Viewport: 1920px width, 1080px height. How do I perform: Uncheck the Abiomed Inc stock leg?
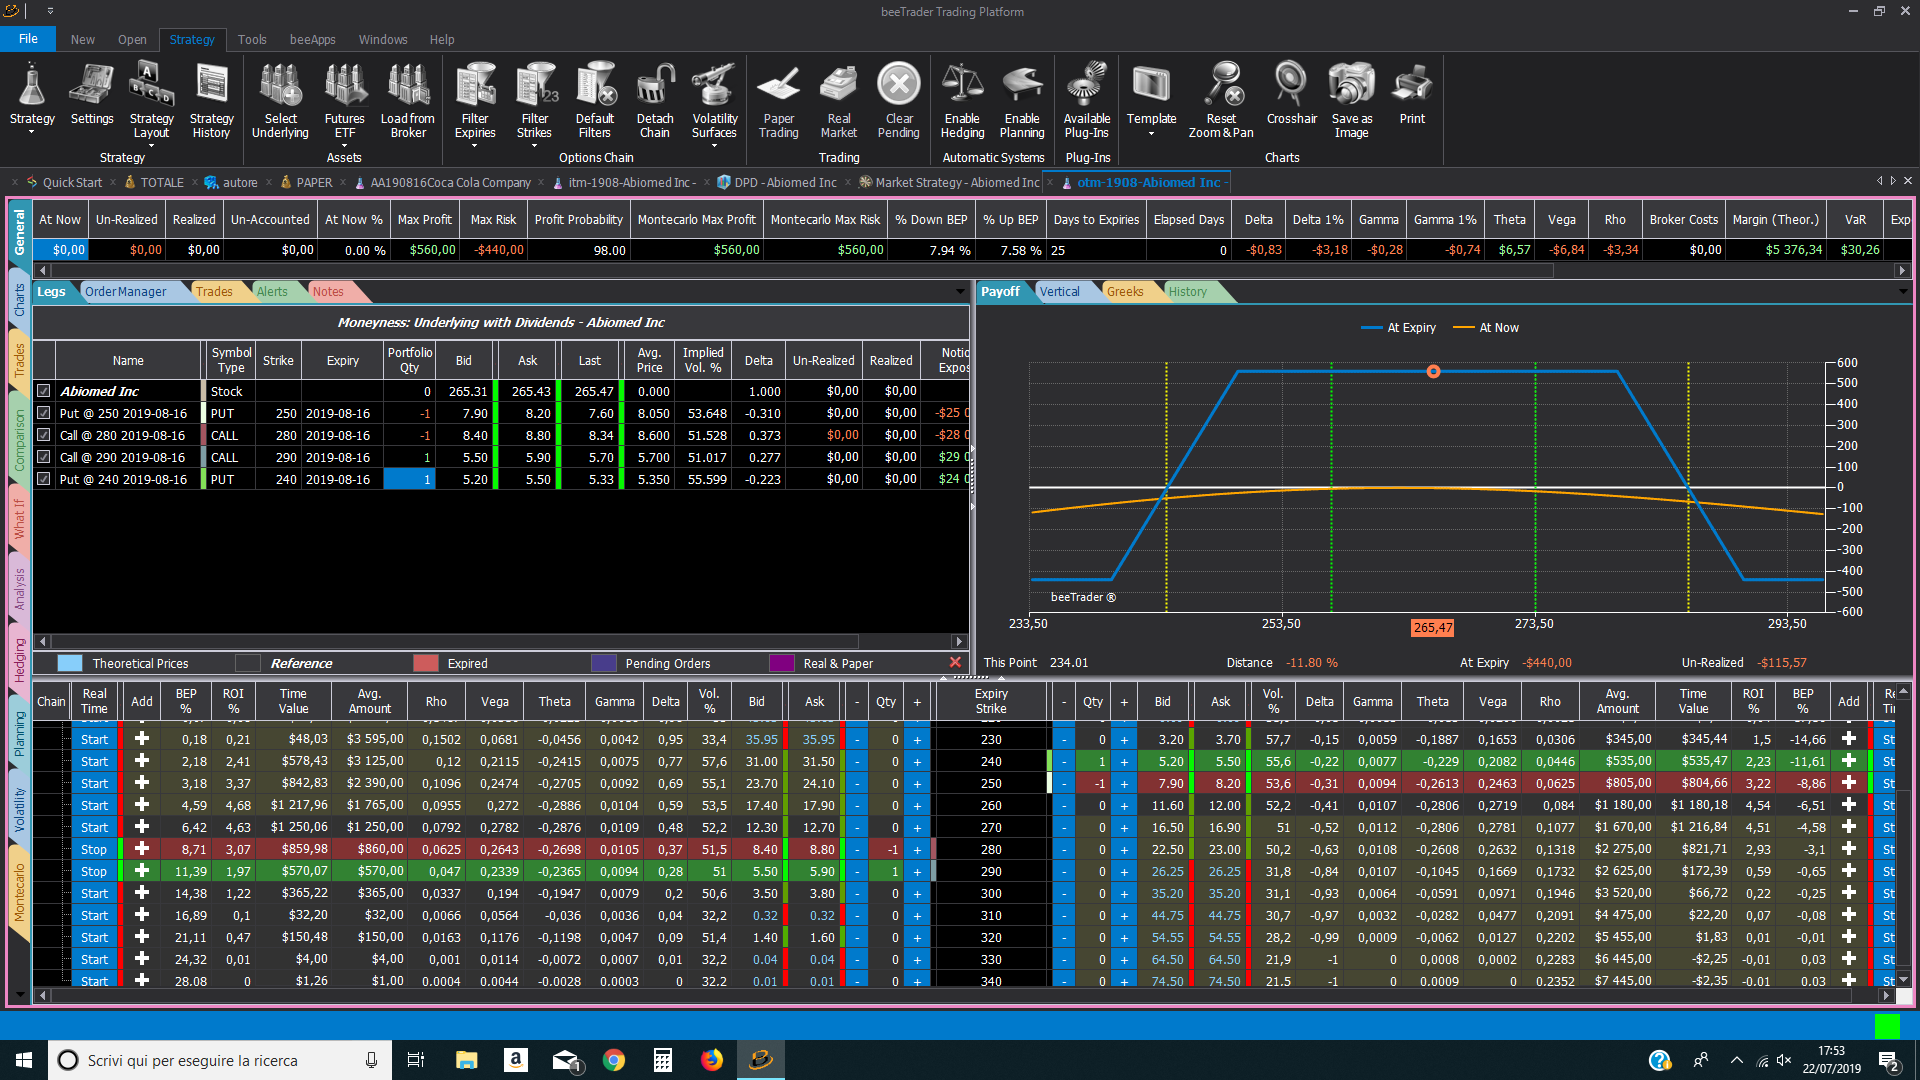point(44,391)
